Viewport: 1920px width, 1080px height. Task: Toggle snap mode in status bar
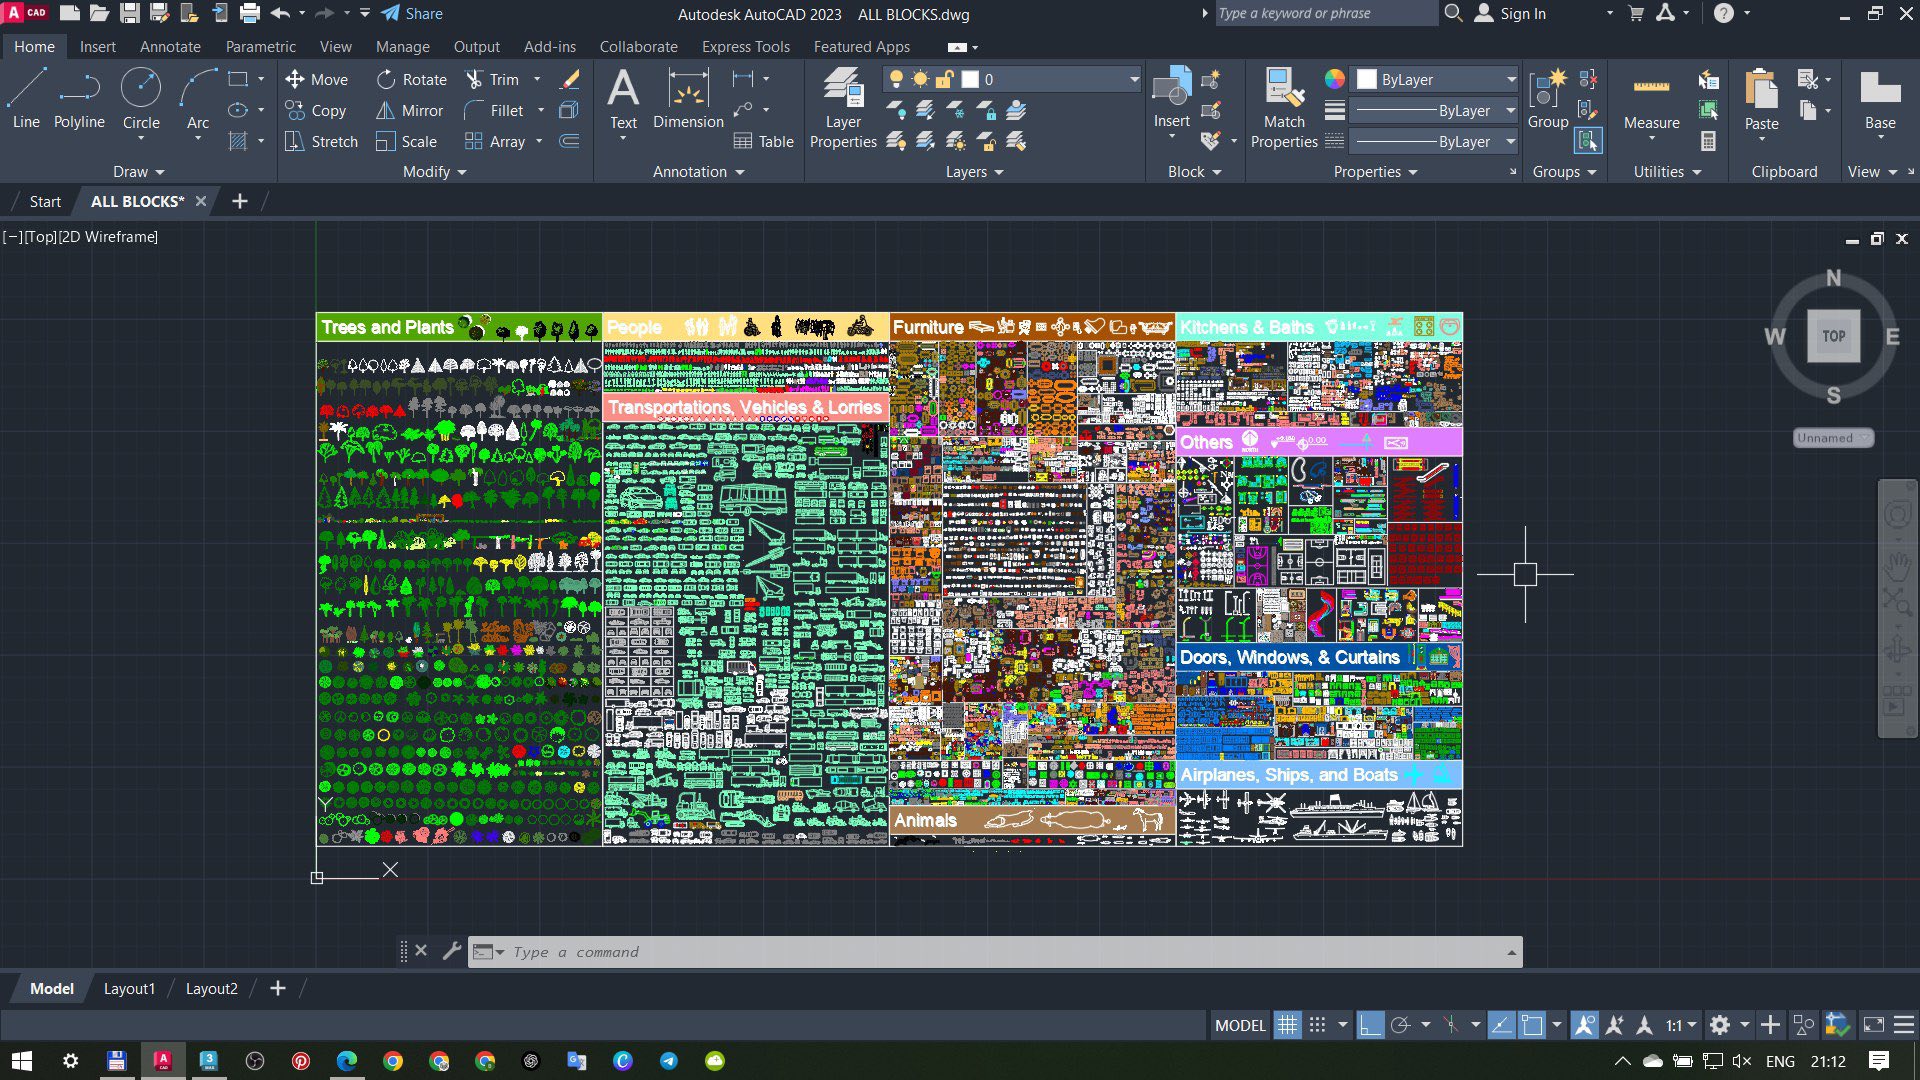point(1318,1025)
